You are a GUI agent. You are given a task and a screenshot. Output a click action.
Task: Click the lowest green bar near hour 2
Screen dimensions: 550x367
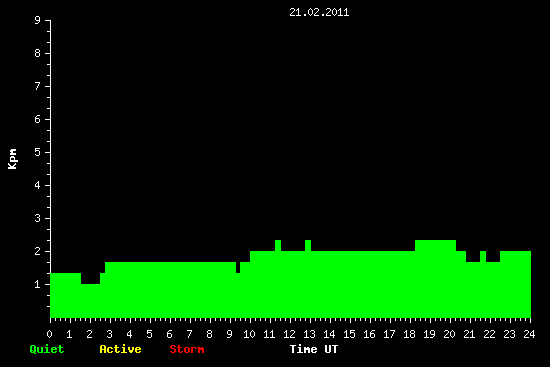click(90, 301)
